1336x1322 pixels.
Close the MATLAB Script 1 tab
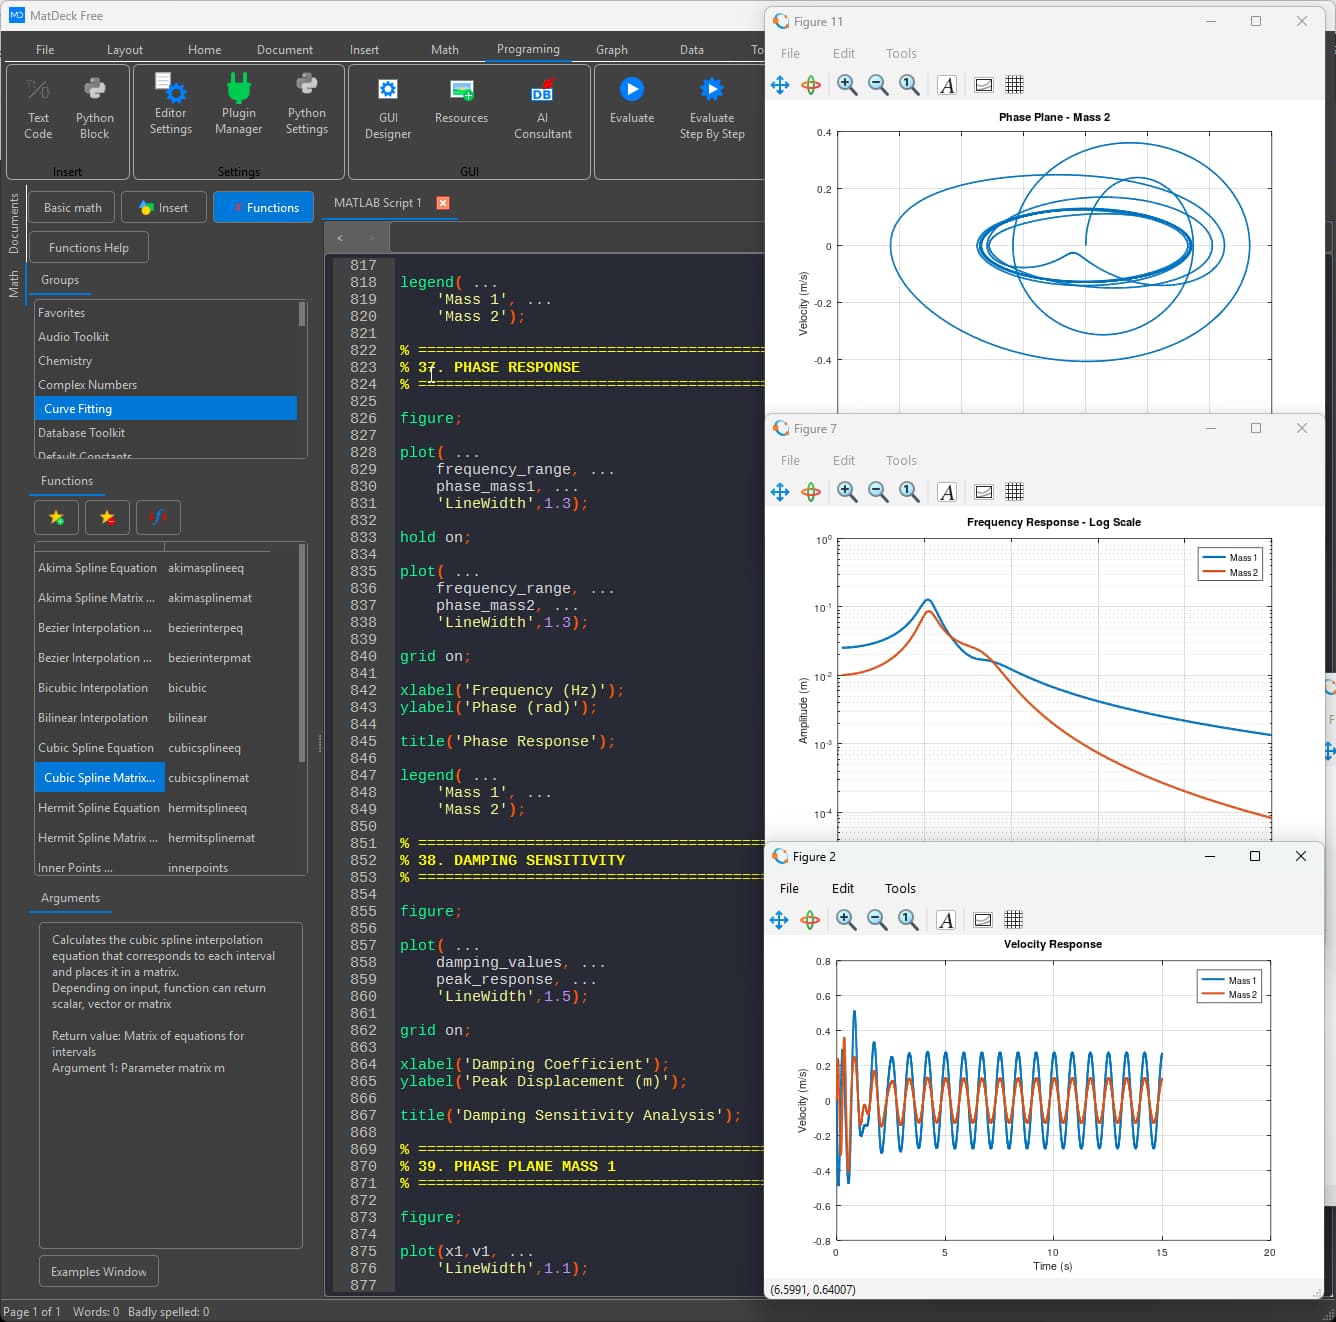(443, 203)
